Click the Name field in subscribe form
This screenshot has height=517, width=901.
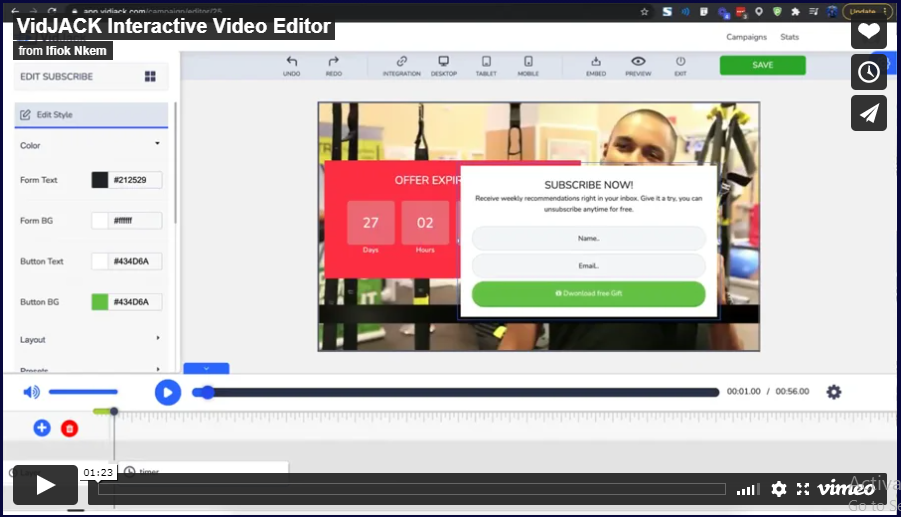[588, 238]
